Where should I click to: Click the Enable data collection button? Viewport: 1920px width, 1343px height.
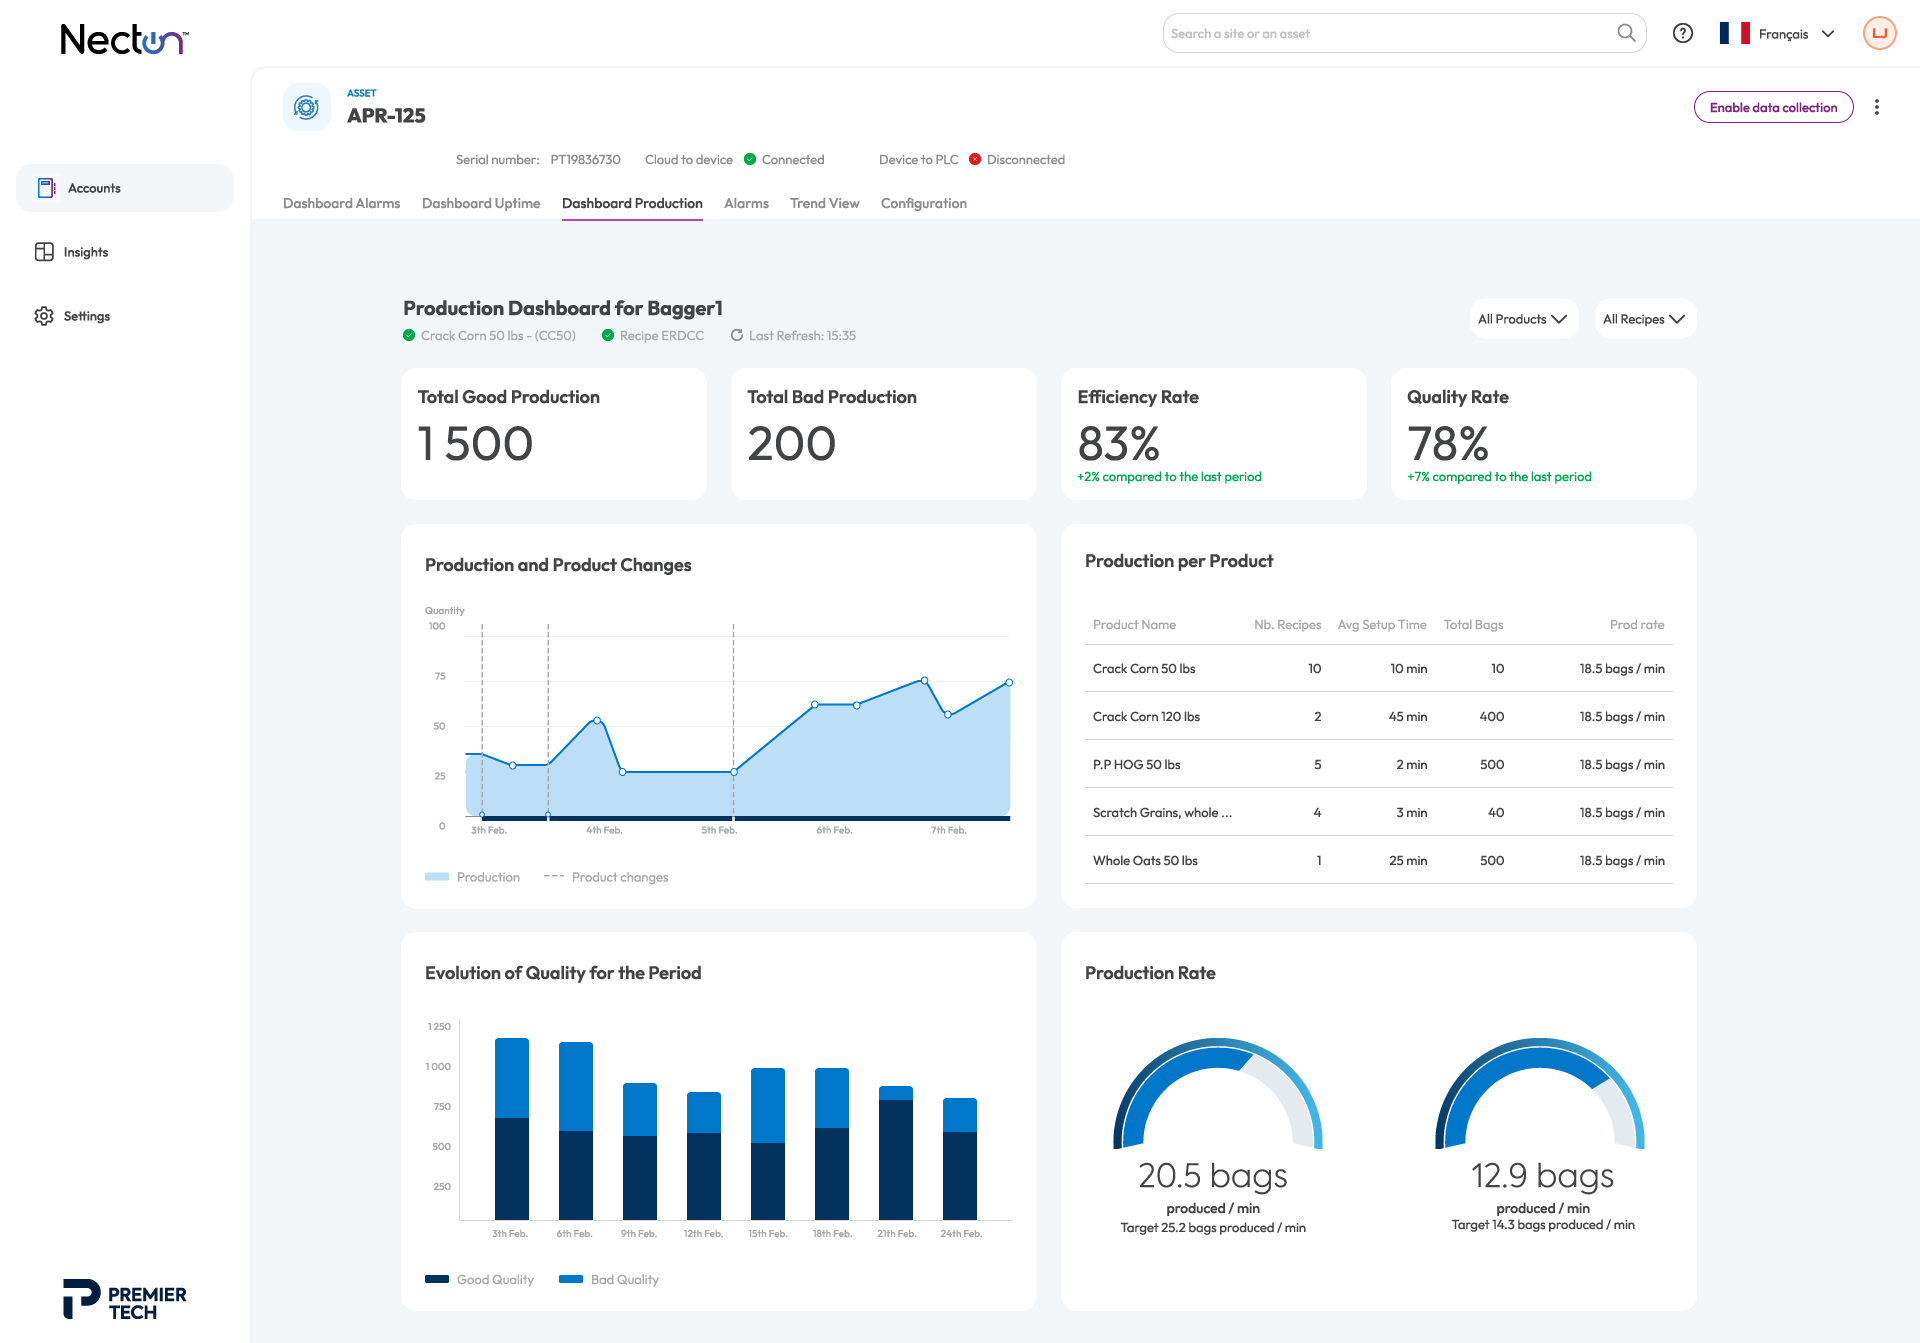click(x=1773, y=107)
